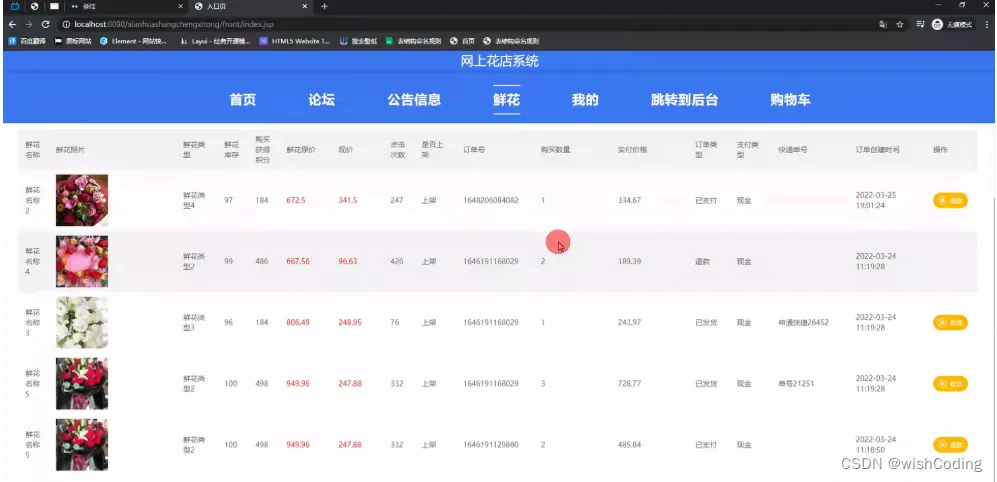Click the current price 341.5
997x482 pixels.
coord(348,200)
